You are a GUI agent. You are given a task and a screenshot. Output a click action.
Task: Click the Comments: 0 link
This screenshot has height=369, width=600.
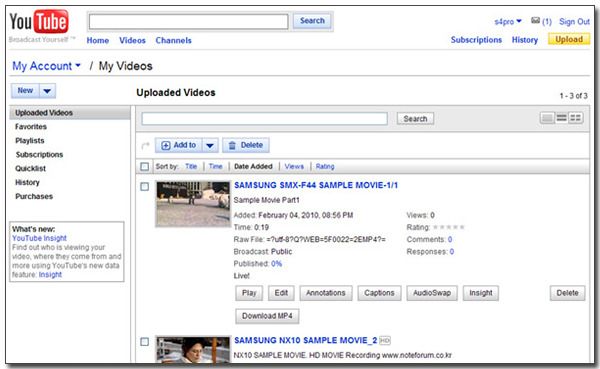point(450,240)
